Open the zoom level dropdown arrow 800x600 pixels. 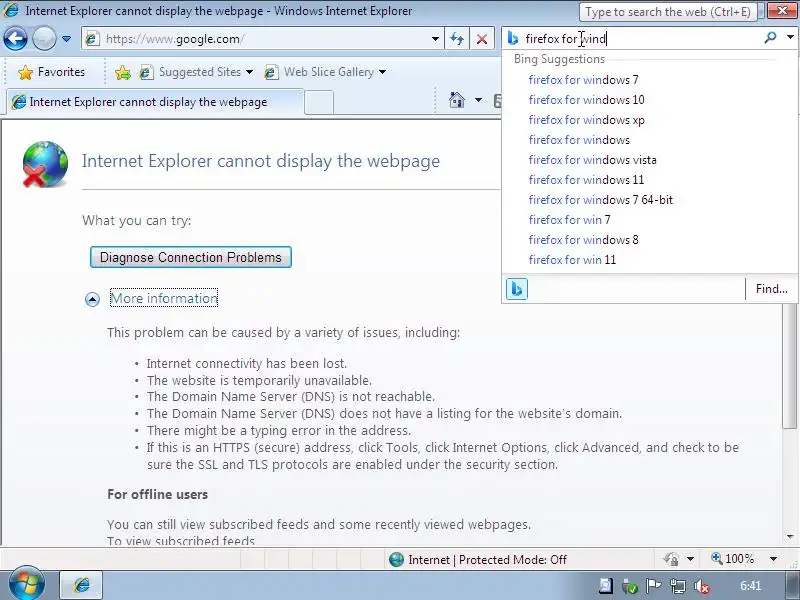(773, 559)
